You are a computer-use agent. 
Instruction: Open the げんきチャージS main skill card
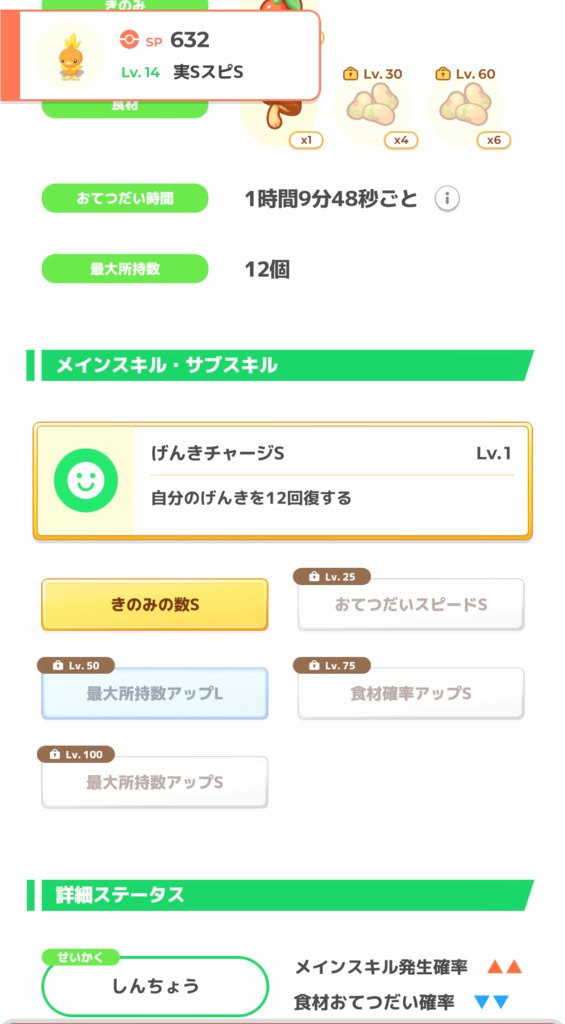click(283, 481)
